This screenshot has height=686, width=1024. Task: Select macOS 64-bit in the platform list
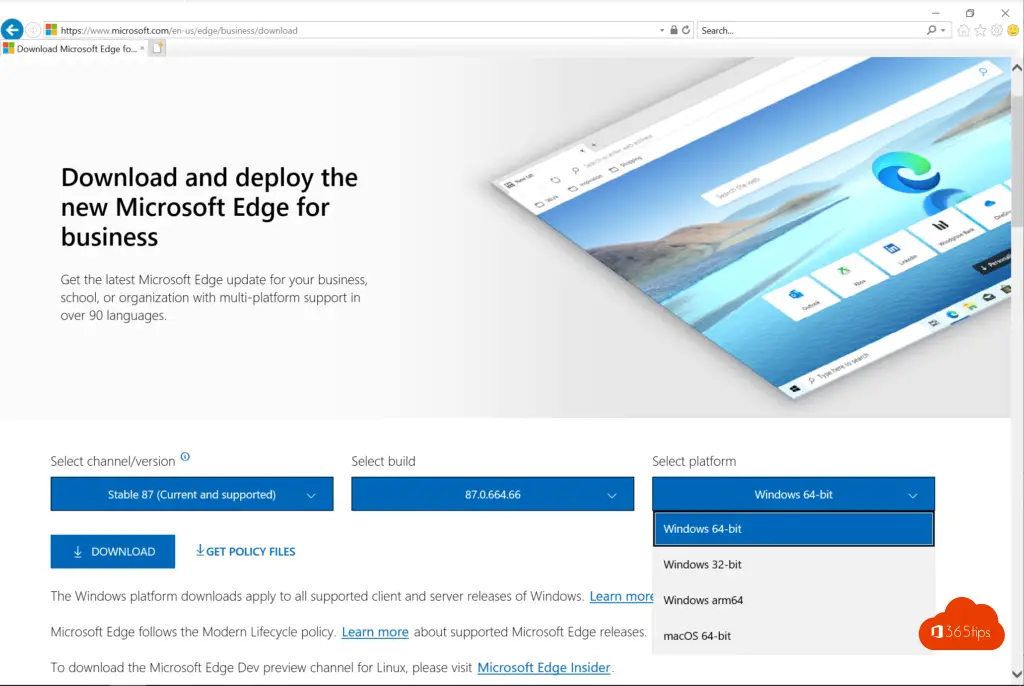click(697, 636)
